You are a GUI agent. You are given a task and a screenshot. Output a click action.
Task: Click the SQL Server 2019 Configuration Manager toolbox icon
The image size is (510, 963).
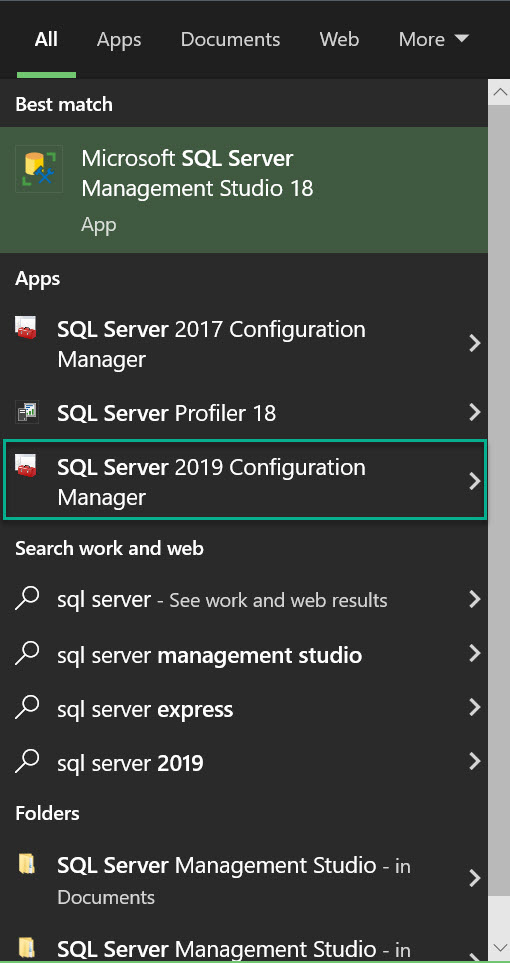[x=26, y=465]
